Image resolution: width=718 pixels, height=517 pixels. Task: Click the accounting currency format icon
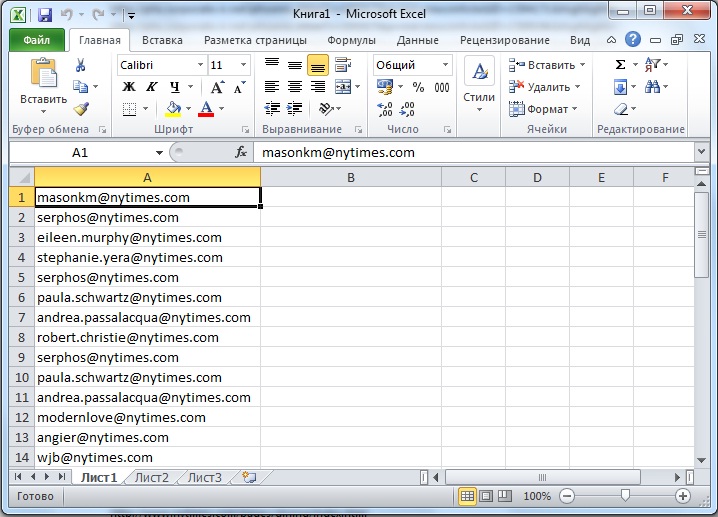[385, 87]
